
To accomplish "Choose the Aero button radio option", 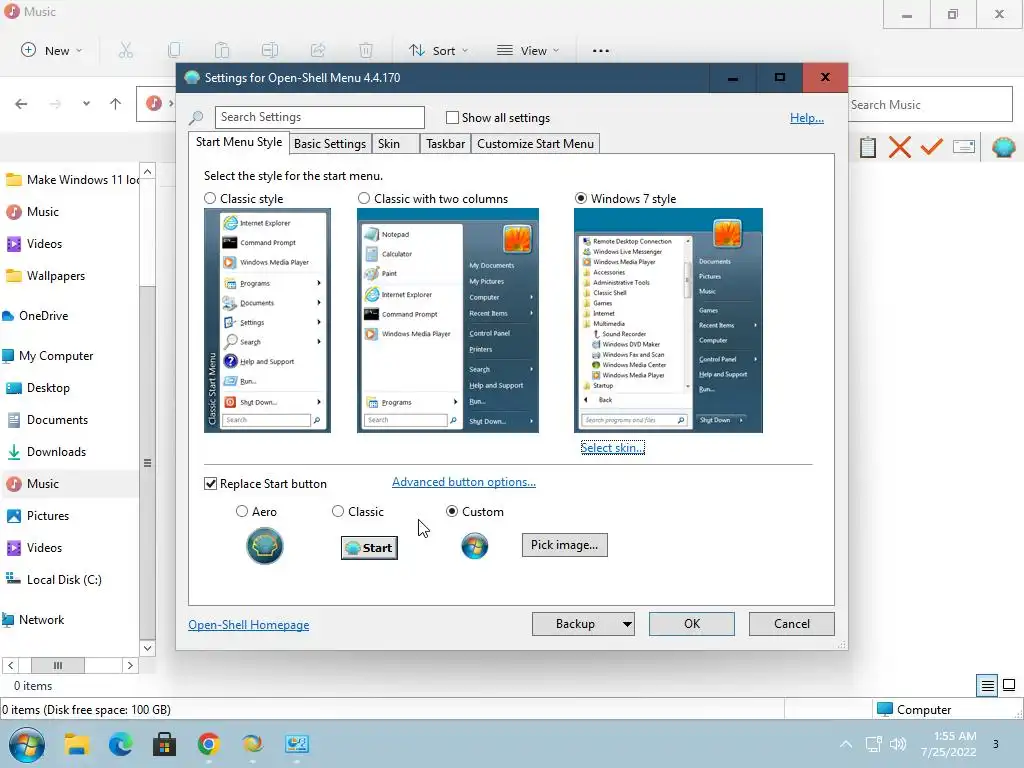I will point(242,511).
